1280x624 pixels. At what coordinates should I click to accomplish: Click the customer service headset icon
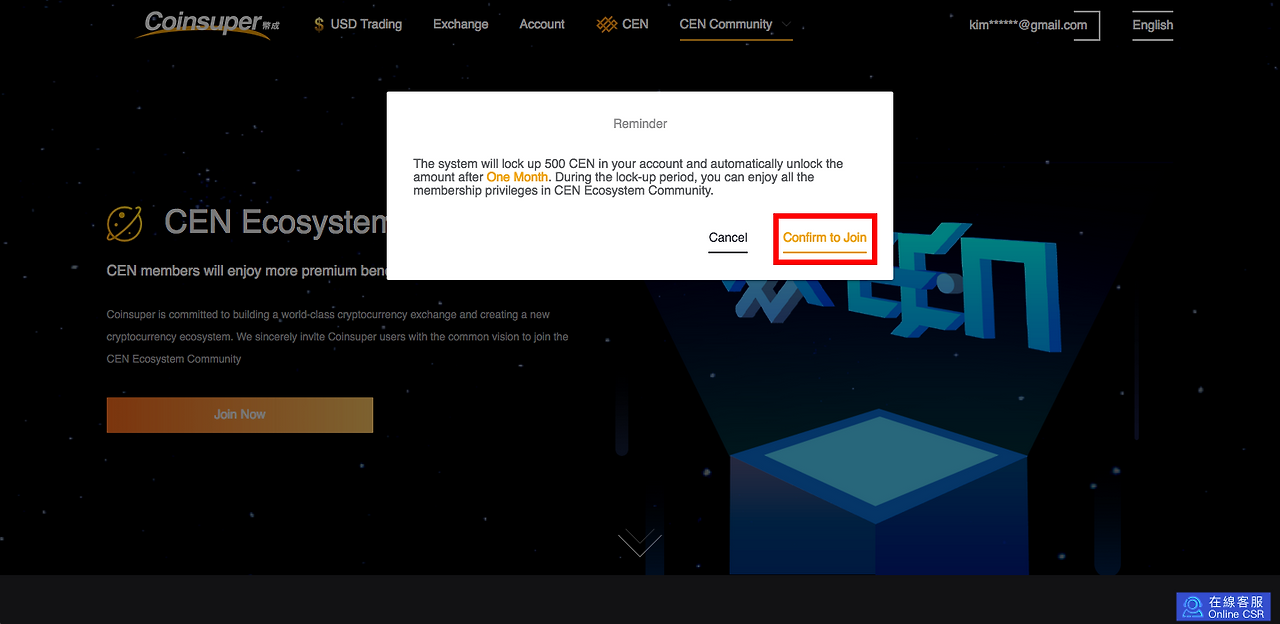[x=1192, y=607]
